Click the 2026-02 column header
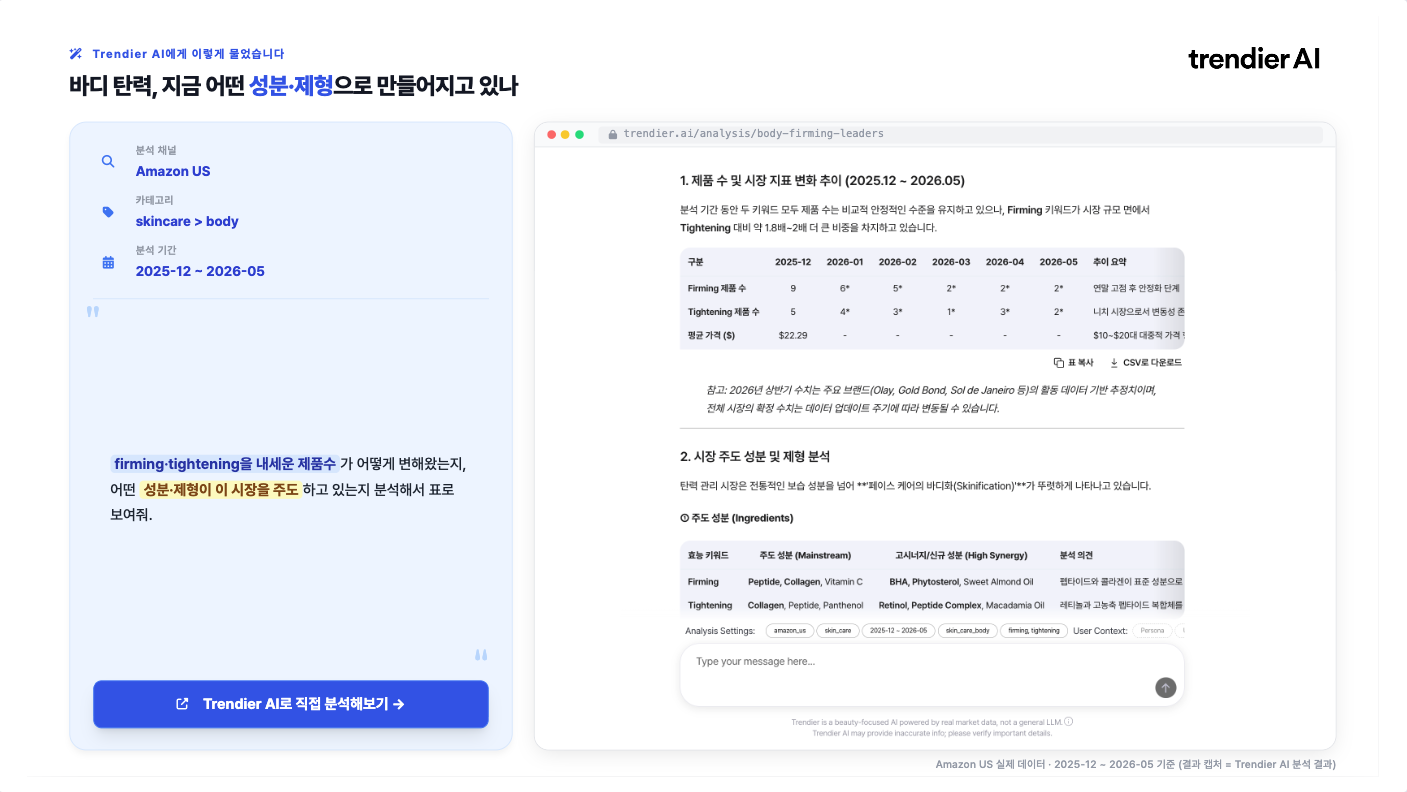The width and height of the screenshot is (1407, 792). [x=898, y=262]
